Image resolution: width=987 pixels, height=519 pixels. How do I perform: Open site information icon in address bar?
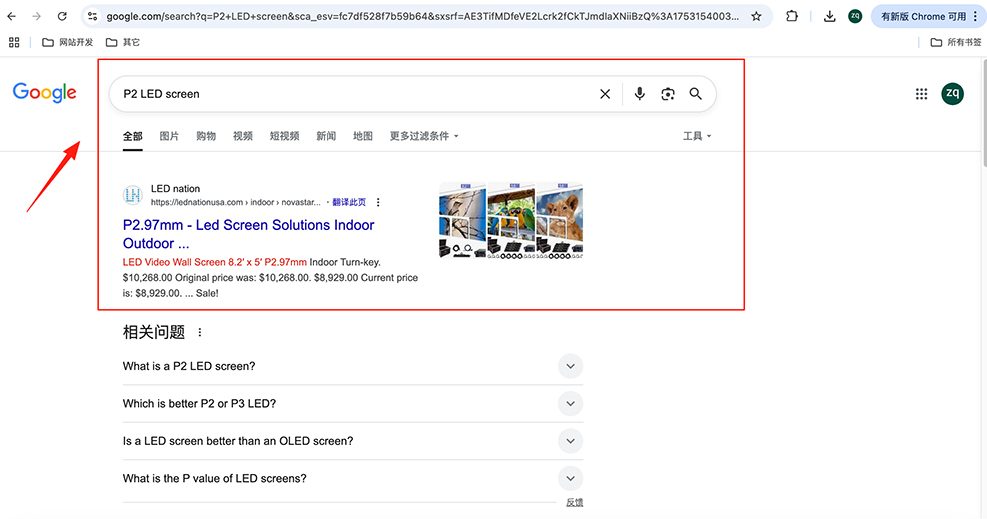[93, 16]
